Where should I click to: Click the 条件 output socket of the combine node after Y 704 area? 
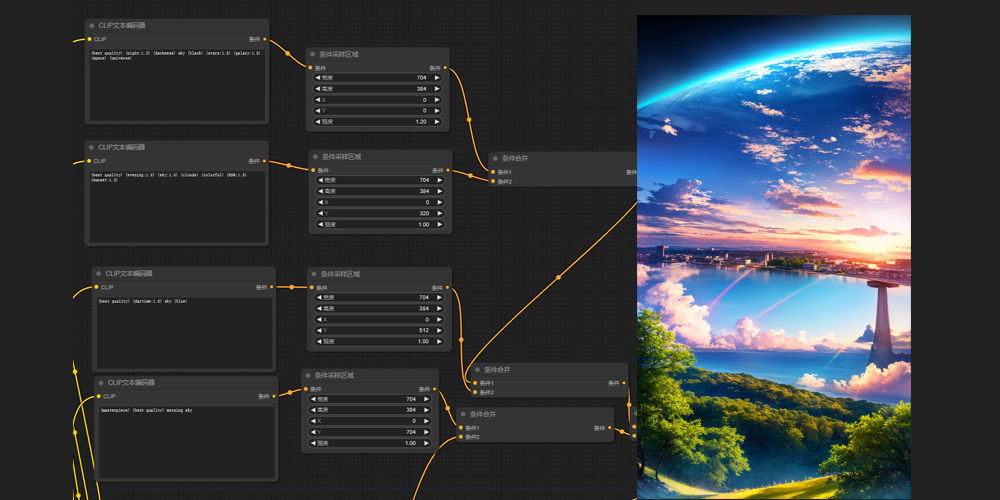tap(610, 428)
